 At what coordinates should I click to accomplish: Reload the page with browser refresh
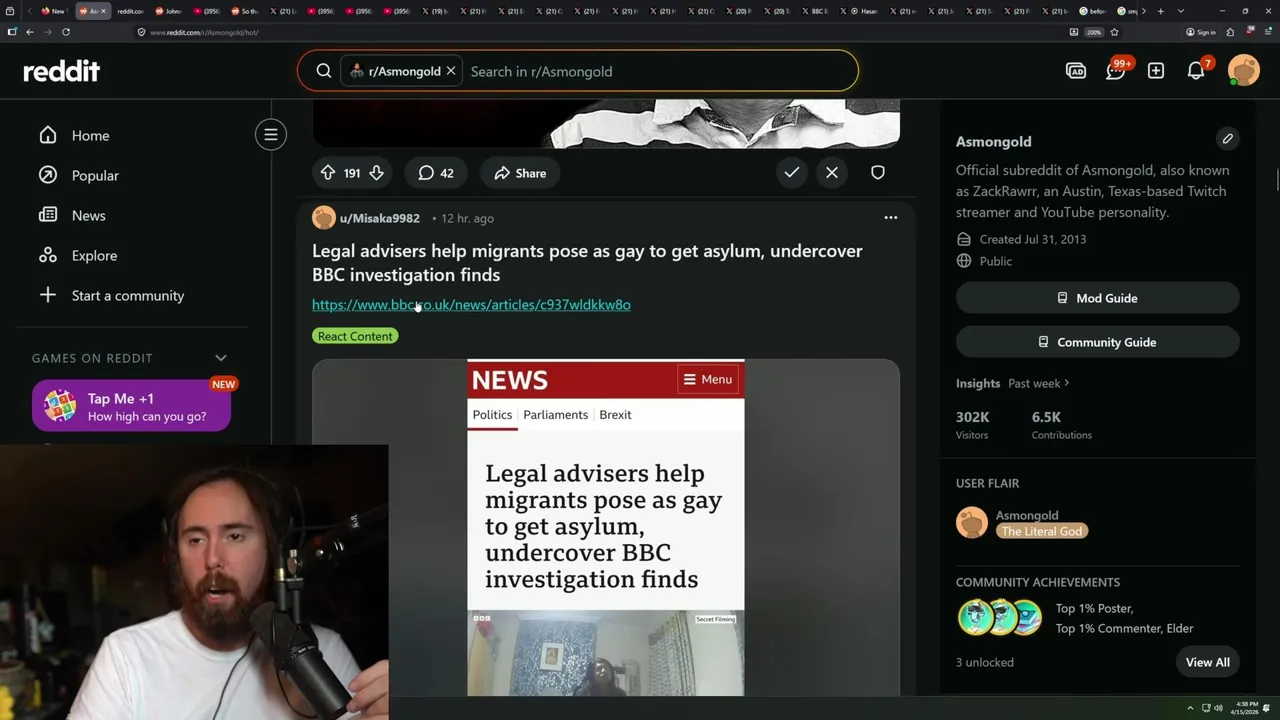66,32
